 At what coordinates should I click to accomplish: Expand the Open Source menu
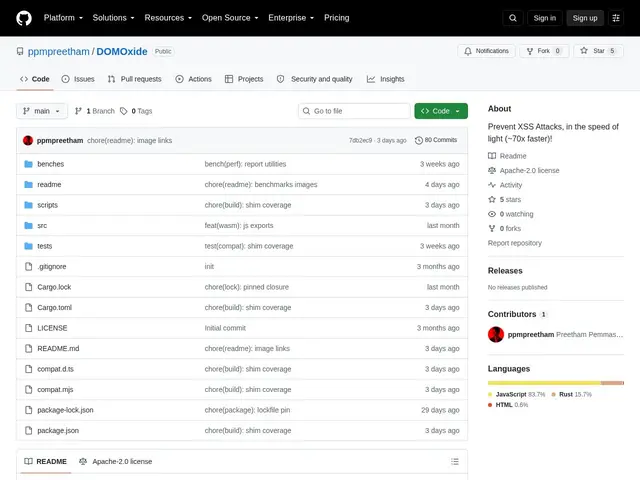pyautogui.click(x=230, y=18)
